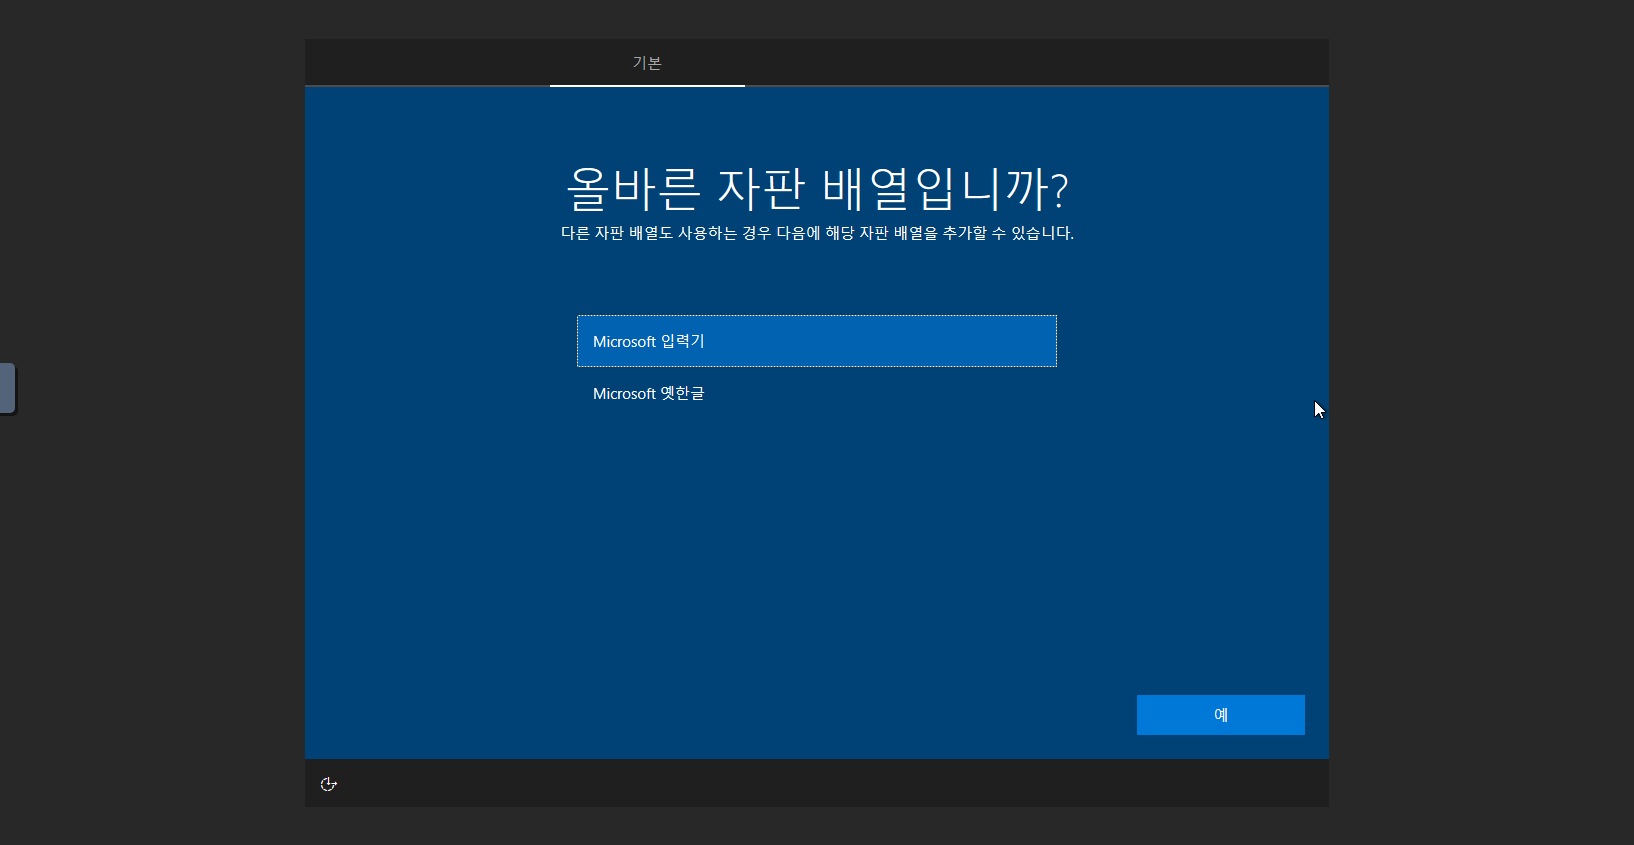
Task: Click the 배열입니까? word in the title
Action: (x=945, y=189)
